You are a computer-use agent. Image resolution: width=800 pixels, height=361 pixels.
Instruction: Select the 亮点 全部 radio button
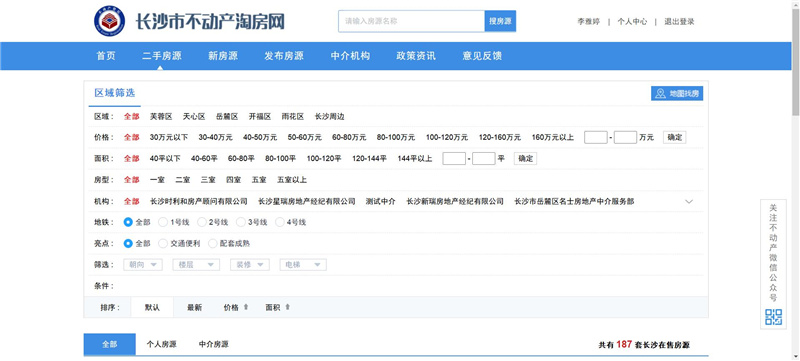128,244
